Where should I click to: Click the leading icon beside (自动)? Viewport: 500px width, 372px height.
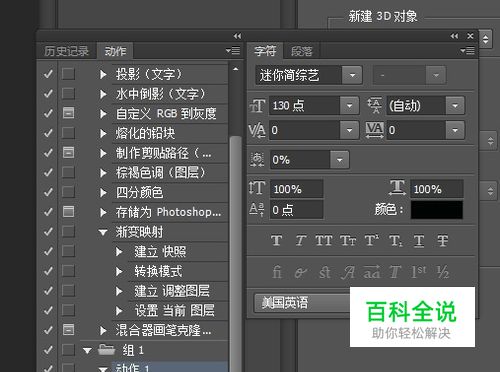pyautogui.click(x=375, y=106)
